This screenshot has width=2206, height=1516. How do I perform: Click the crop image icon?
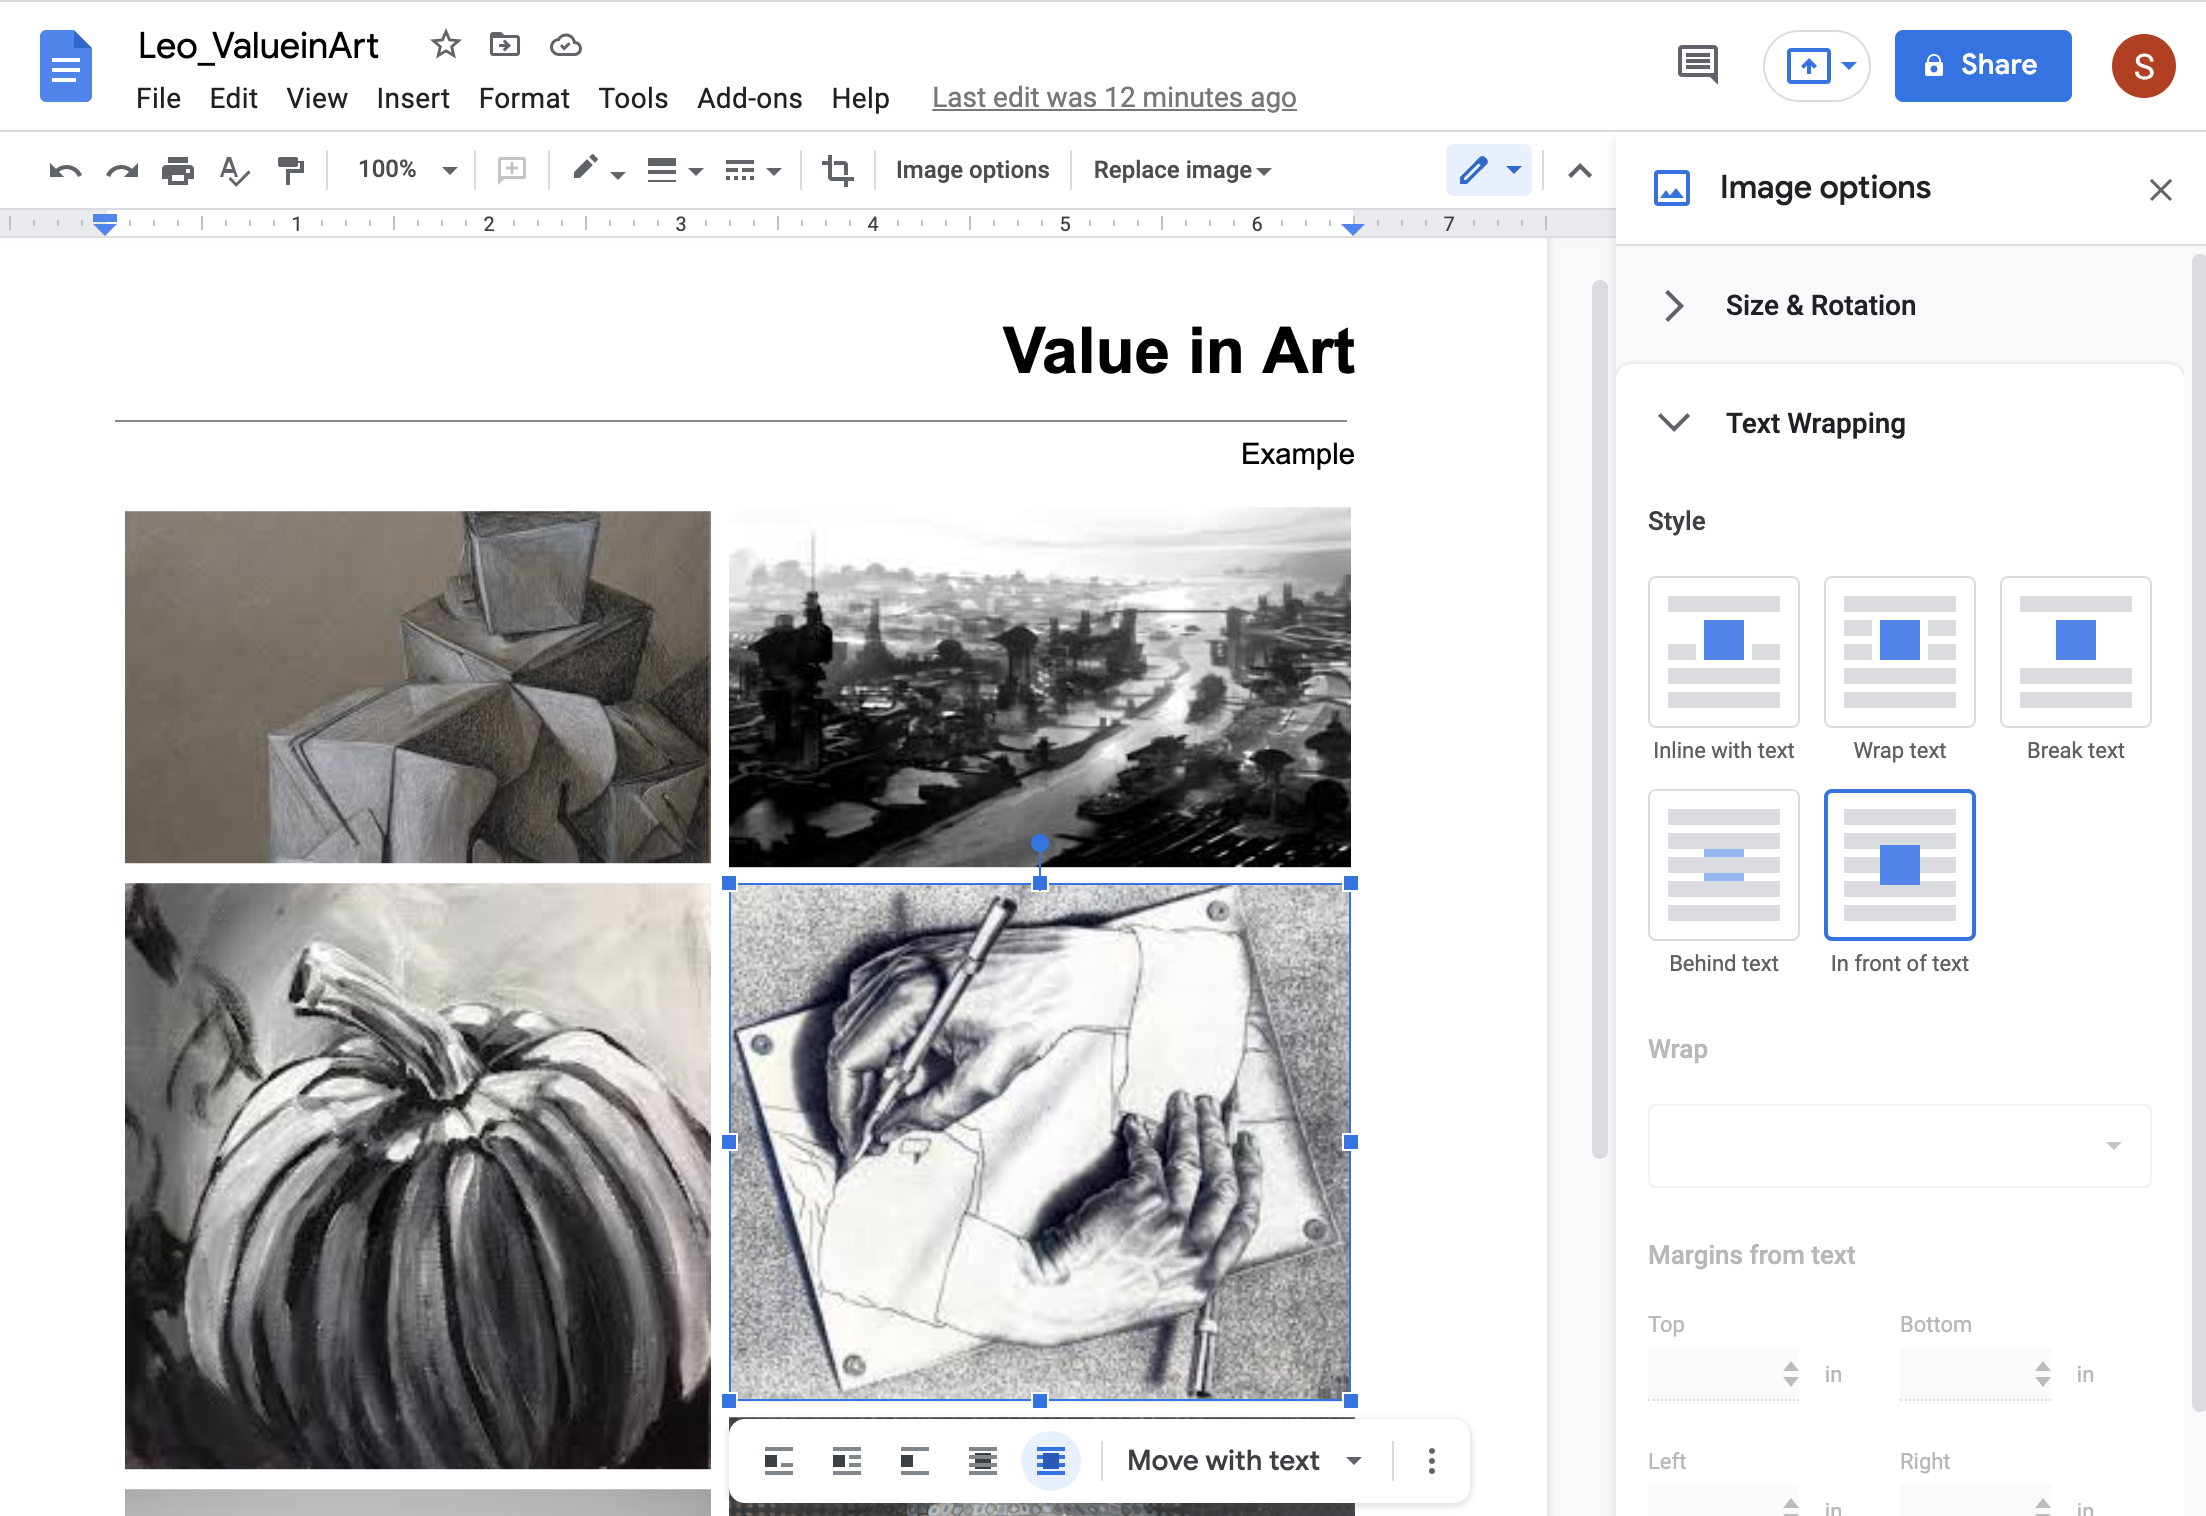[x=837, y=171]
